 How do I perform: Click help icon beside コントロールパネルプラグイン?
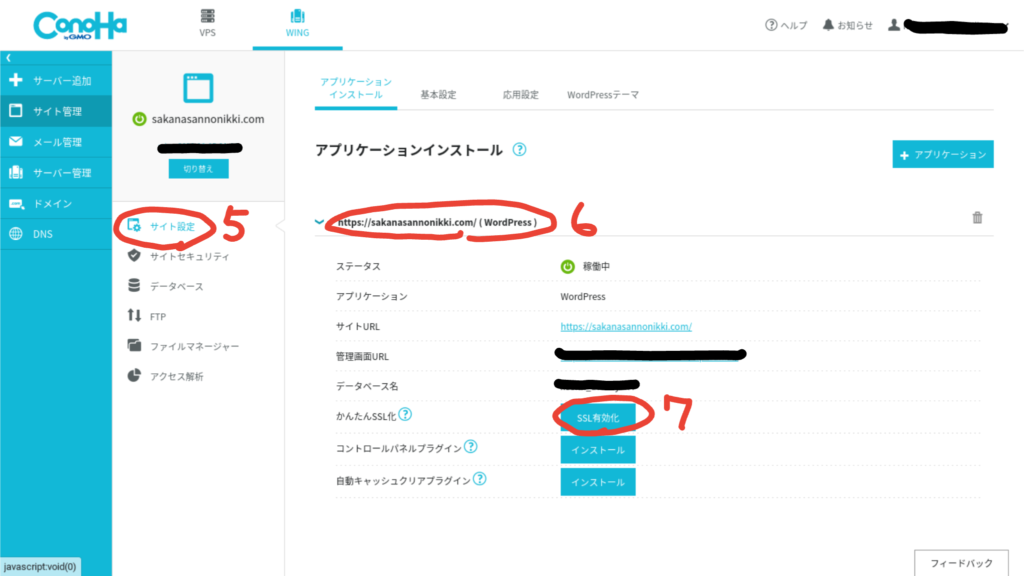coord(470,447)
